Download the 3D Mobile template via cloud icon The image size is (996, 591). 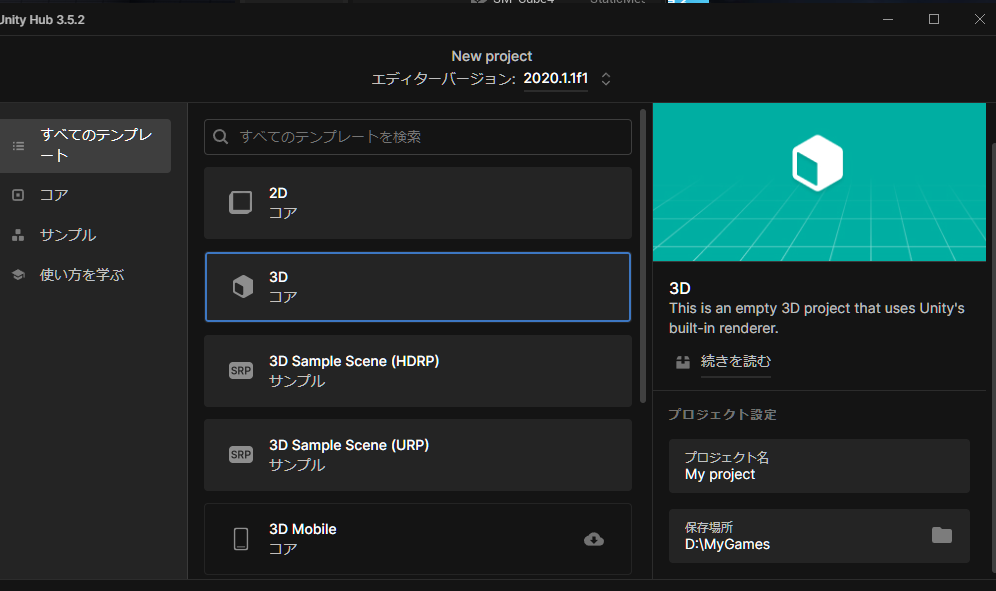coord(594,540)
